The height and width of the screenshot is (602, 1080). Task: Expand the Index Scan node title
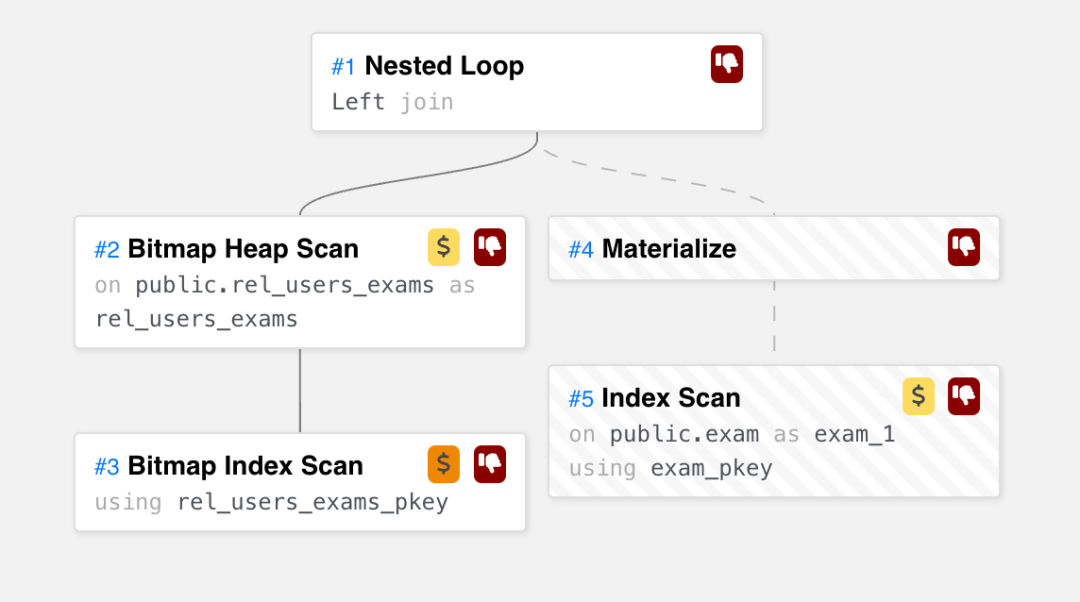click(x=671, y=398)
